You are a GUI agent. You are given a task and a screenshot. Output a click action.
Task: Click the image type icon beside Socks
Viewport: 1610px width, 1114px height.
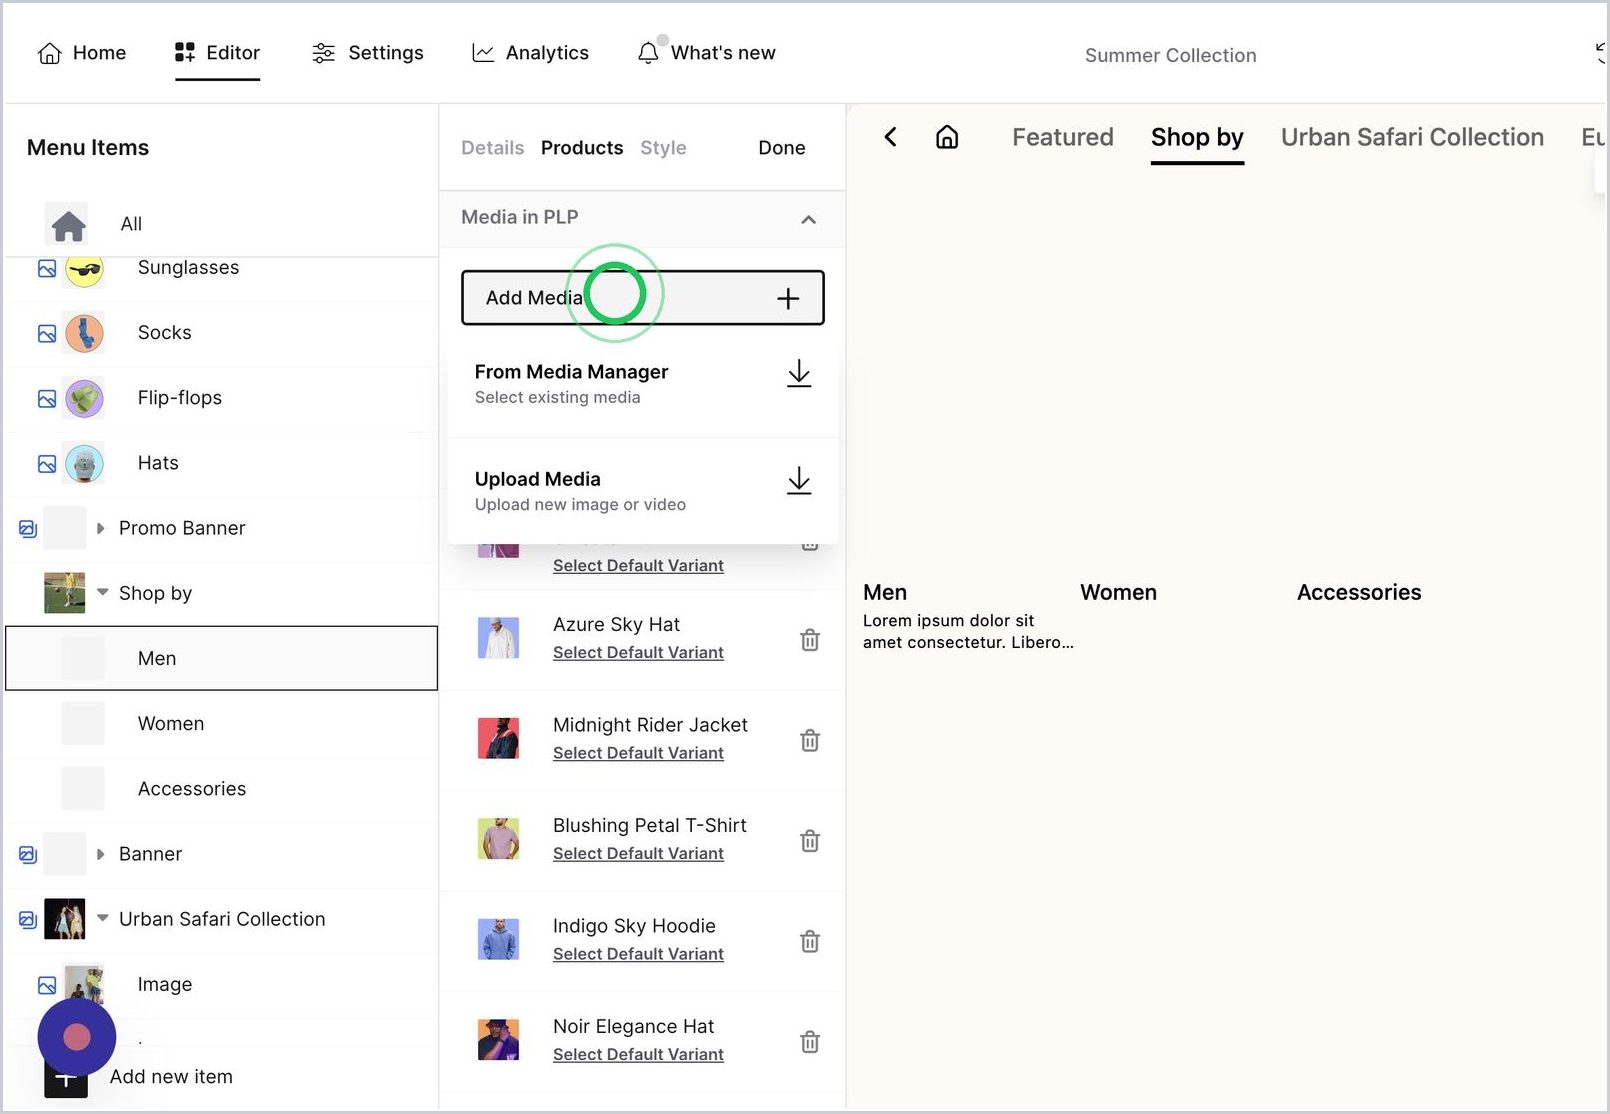pos(47,333)
